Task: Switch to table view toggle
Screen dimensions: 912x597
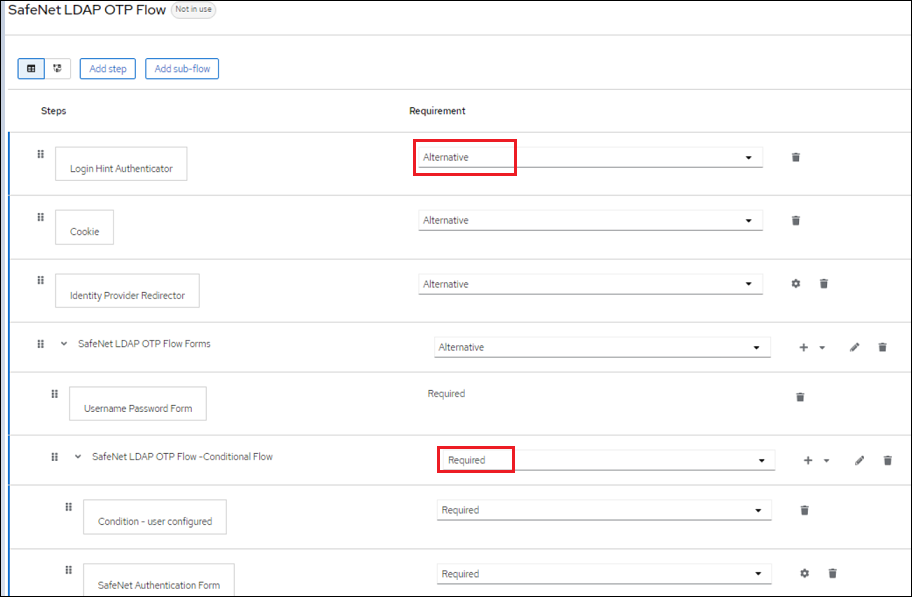Action: click(x=31, y=69)
